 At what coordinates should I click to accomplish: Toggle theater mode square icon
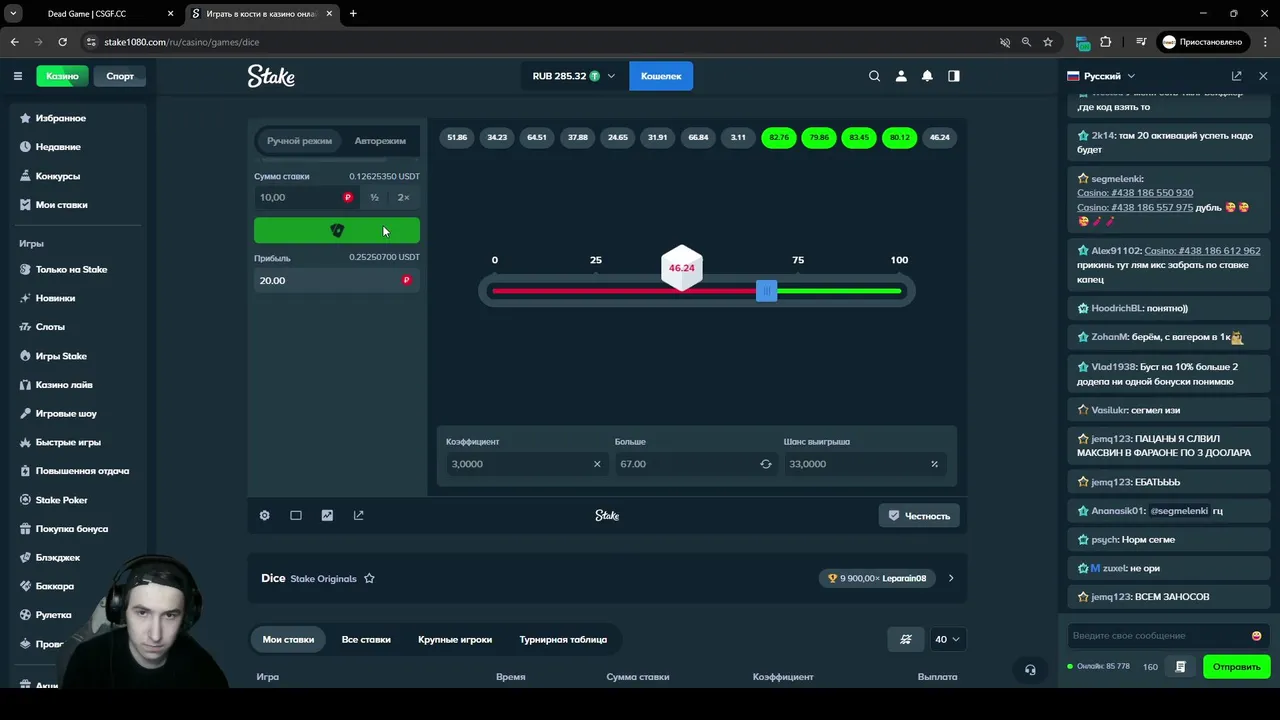click(x=296, y=515)
